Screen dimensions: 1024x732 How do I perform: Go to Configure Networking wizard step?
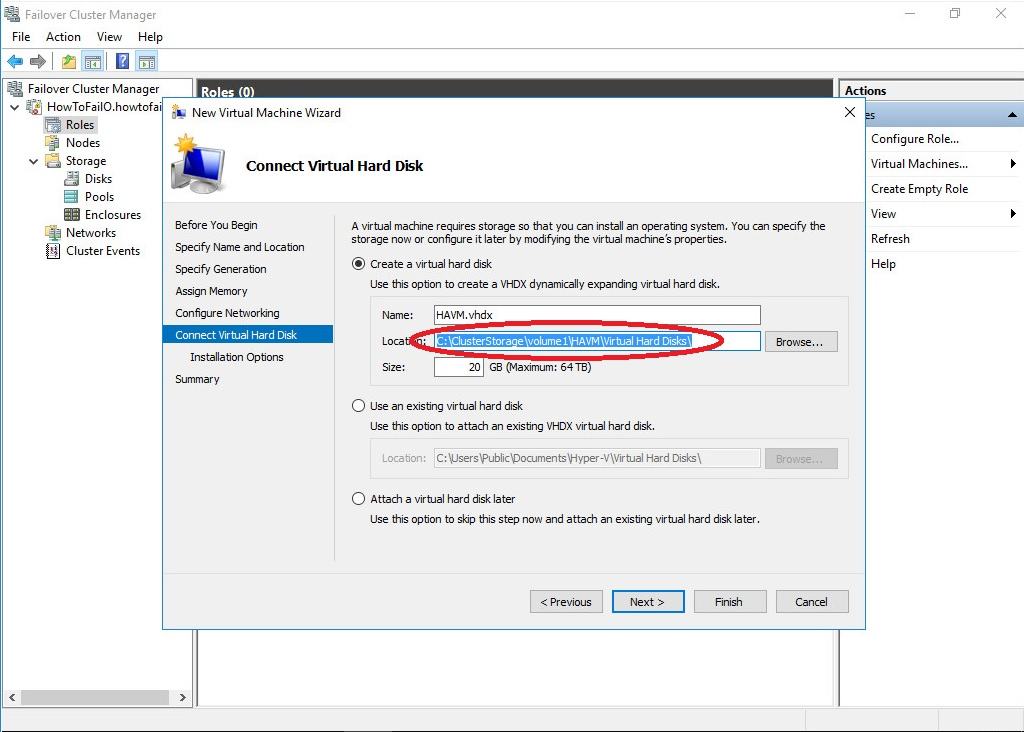227,313
